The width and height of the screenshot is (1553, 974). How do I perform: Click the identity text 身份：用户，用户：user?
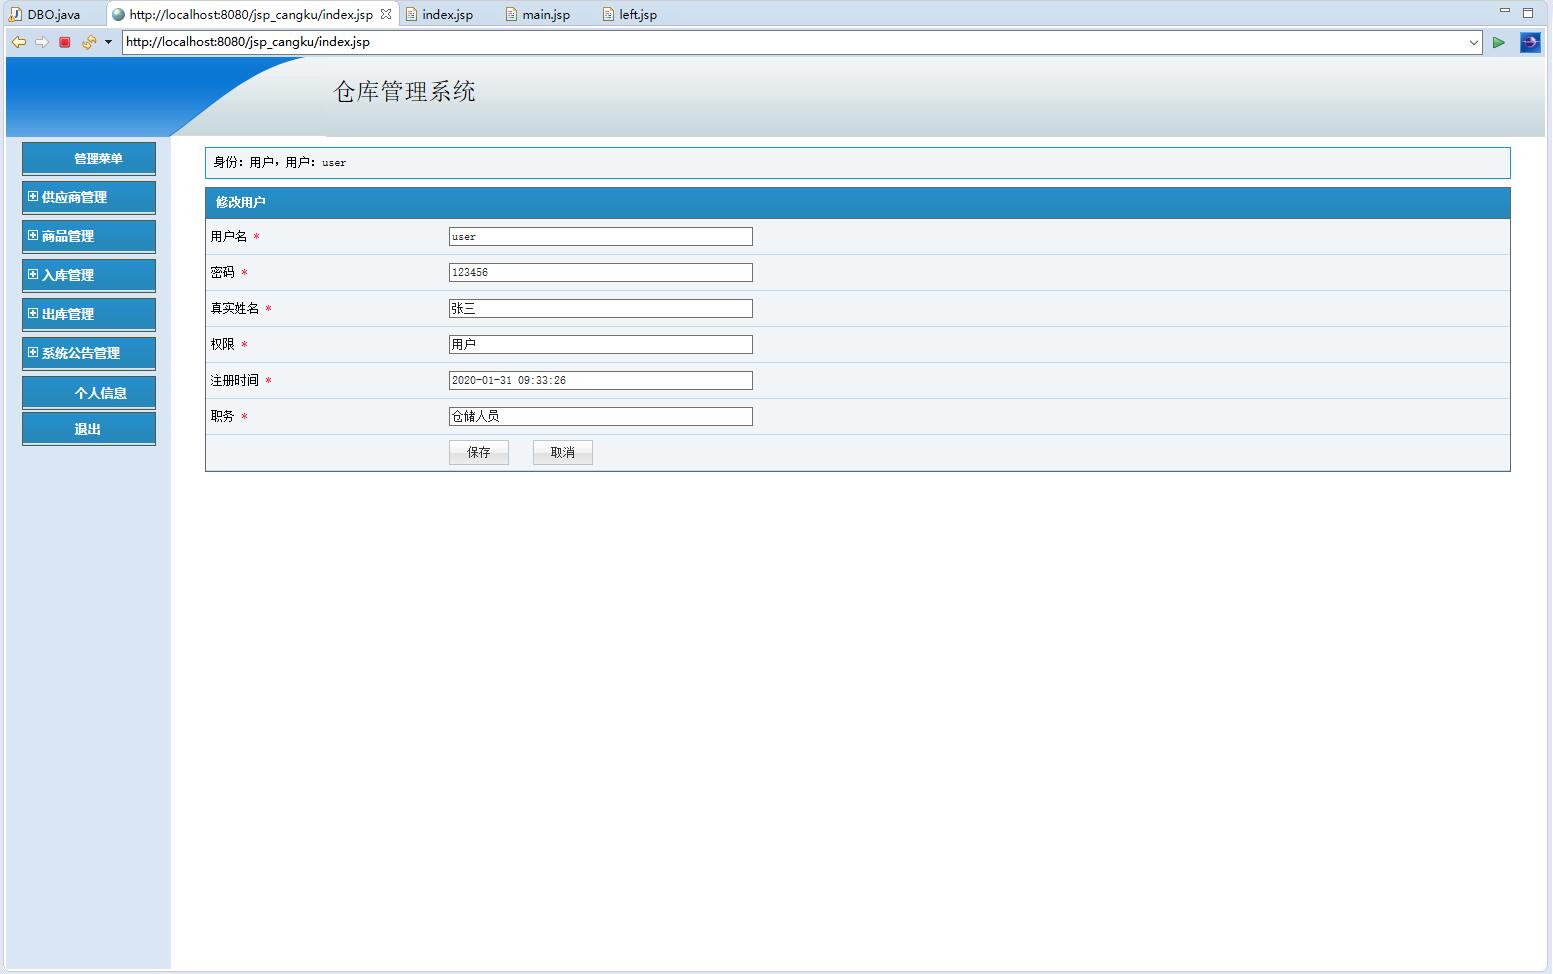point(280,162)
